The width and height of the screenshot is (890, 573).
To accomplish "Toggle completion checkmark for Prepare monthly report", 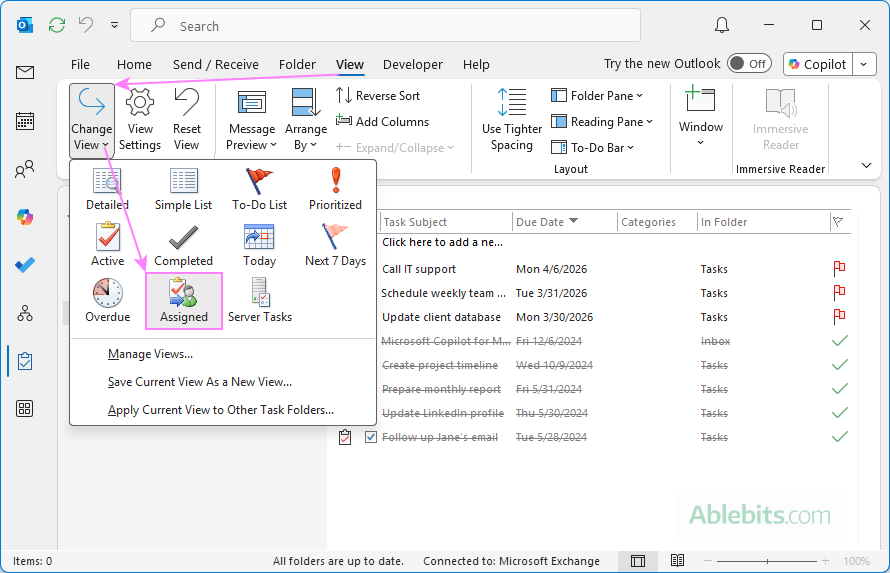I will pos(839,389).
